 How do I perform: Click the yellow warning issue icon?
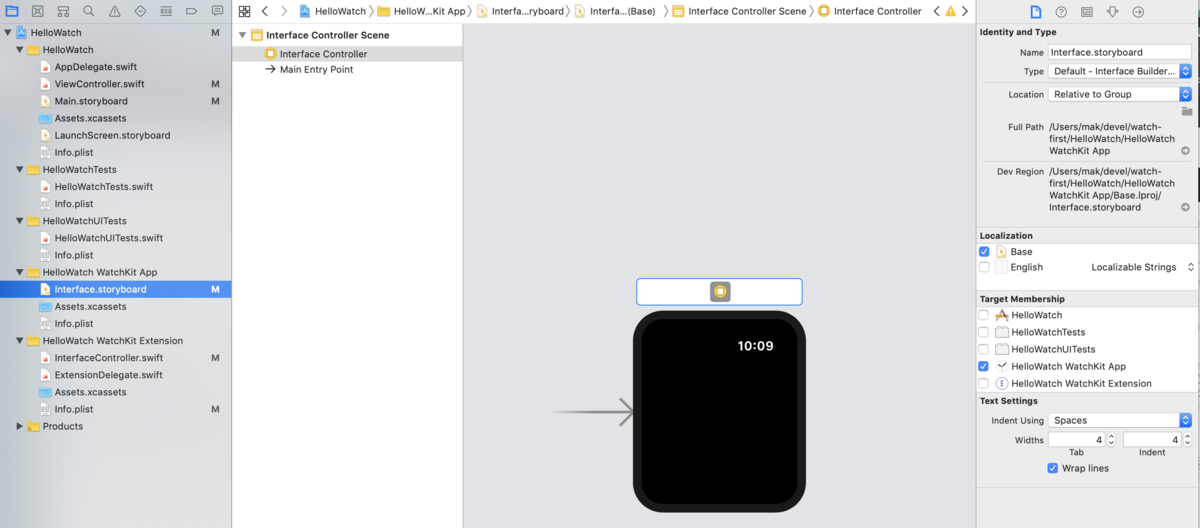pyautogui.click(x=950, y=11)
